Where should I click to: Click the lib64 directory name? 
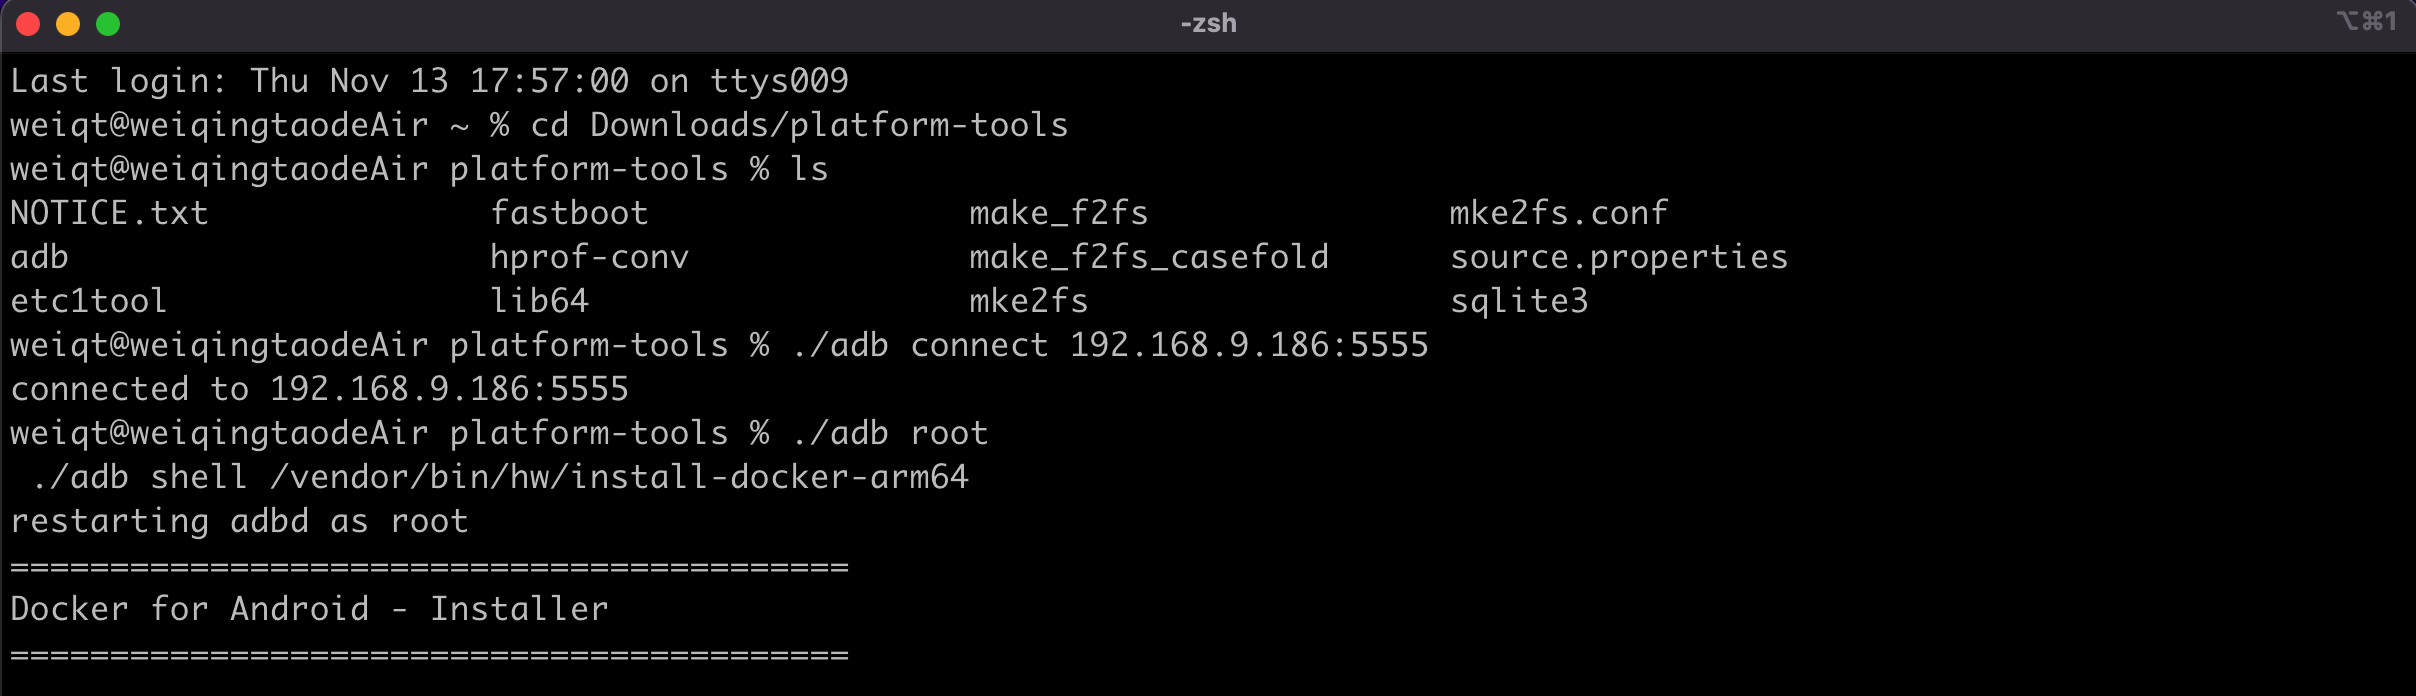coord(539,301)
